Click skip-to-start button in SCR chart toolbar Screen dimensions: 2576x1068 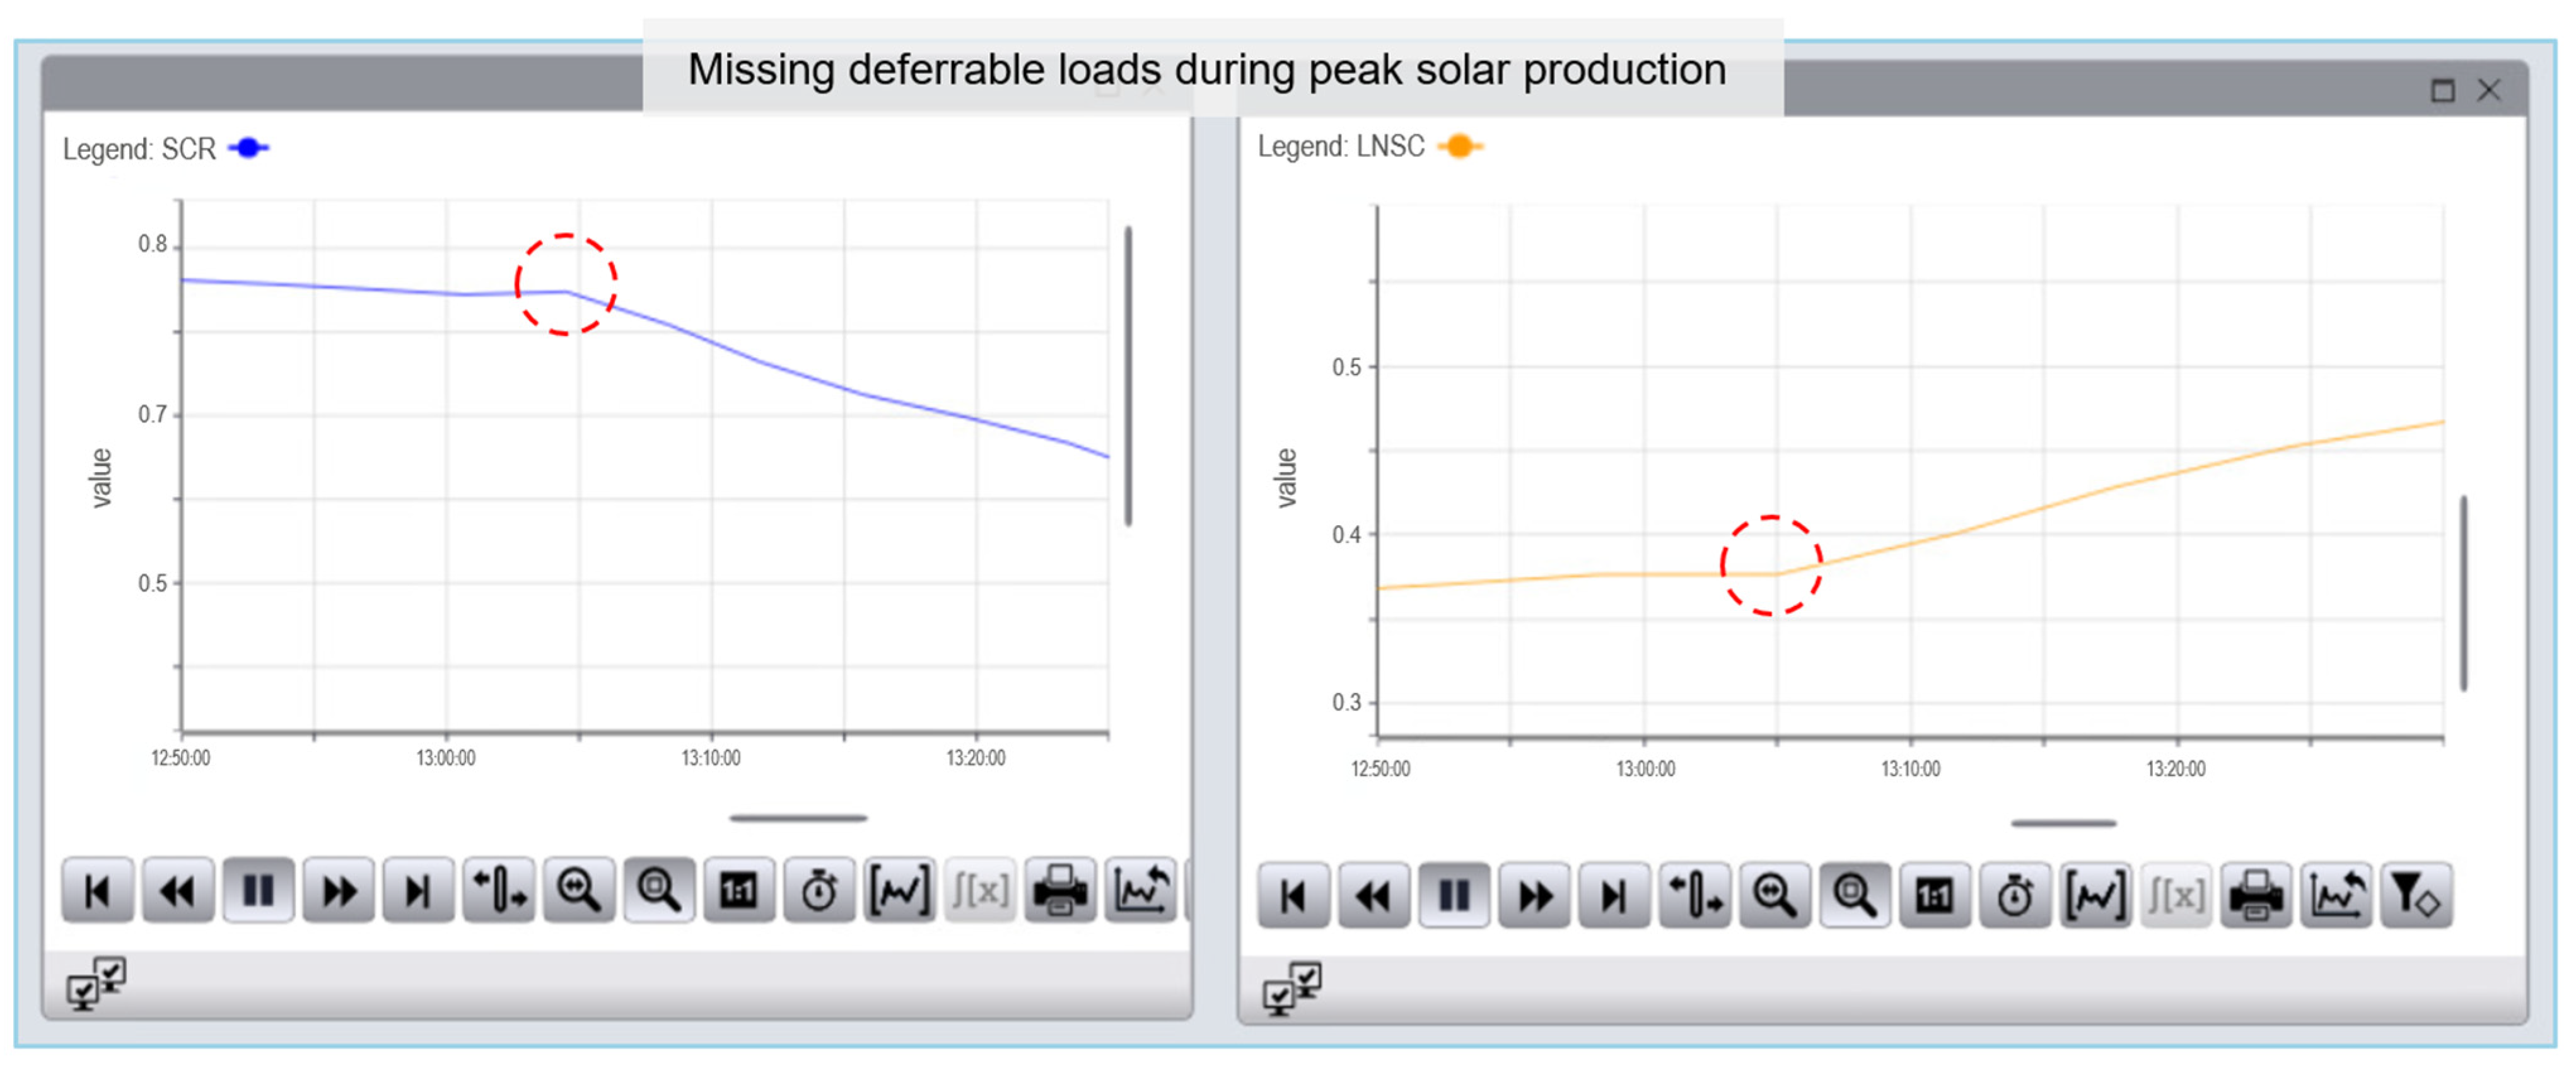click(x=97, y=890)
